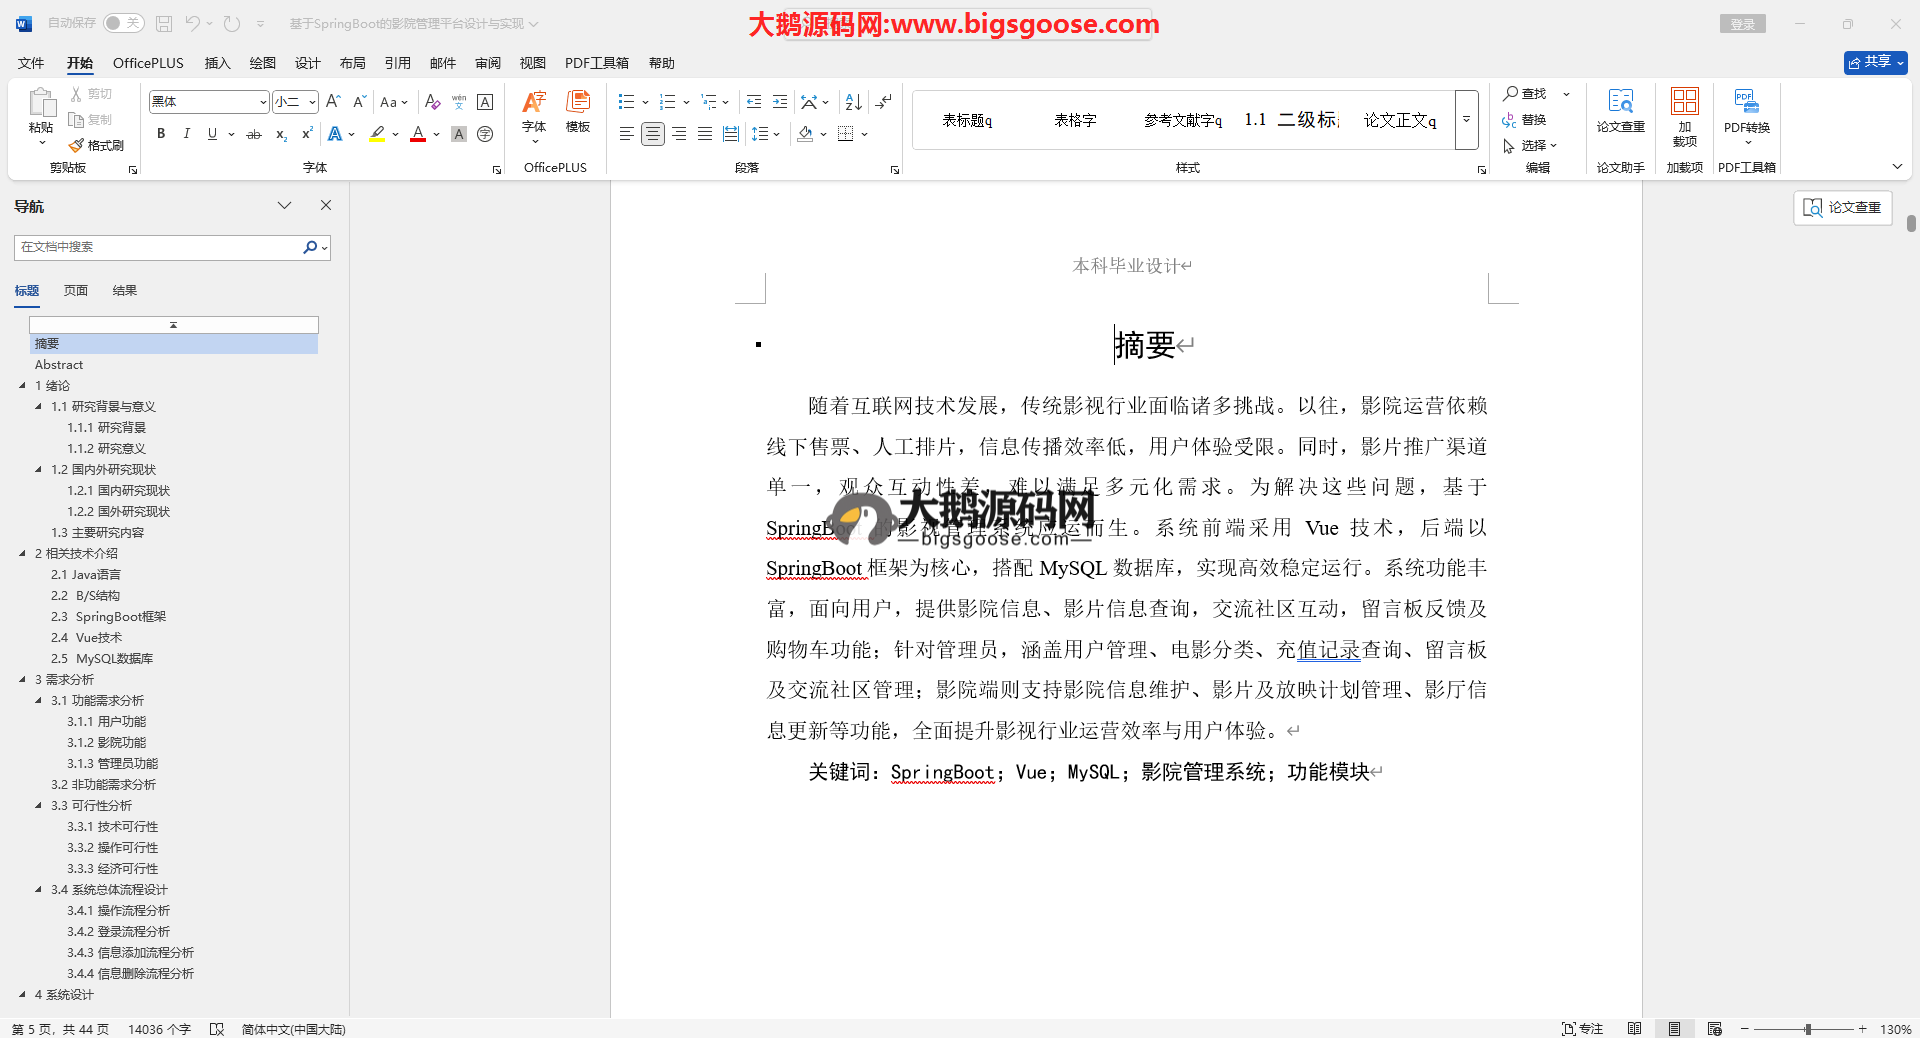Click the 共享 share button

pyautogui.click(x=1875, y=62)
